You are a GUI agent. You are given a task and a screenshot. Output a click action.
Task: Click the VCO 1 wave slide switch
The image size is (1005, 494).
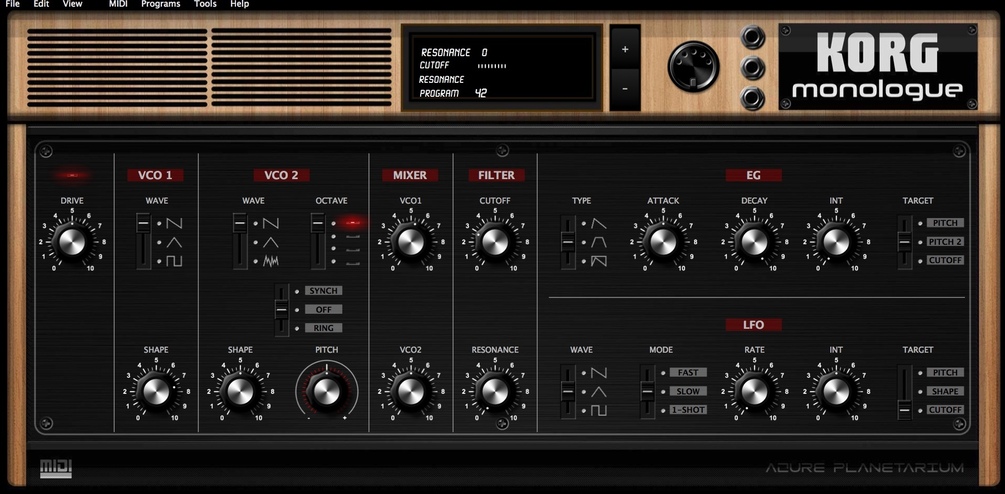[144, 242]
